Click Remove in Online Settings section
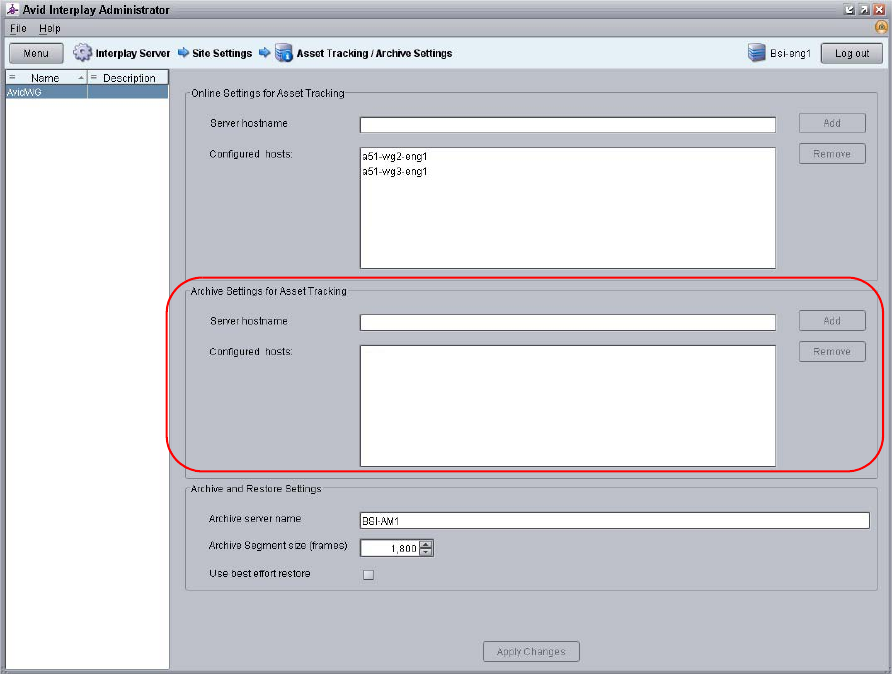Image resolution: width=892 pixels, height=674 pixels. click(x=832, y=154)
